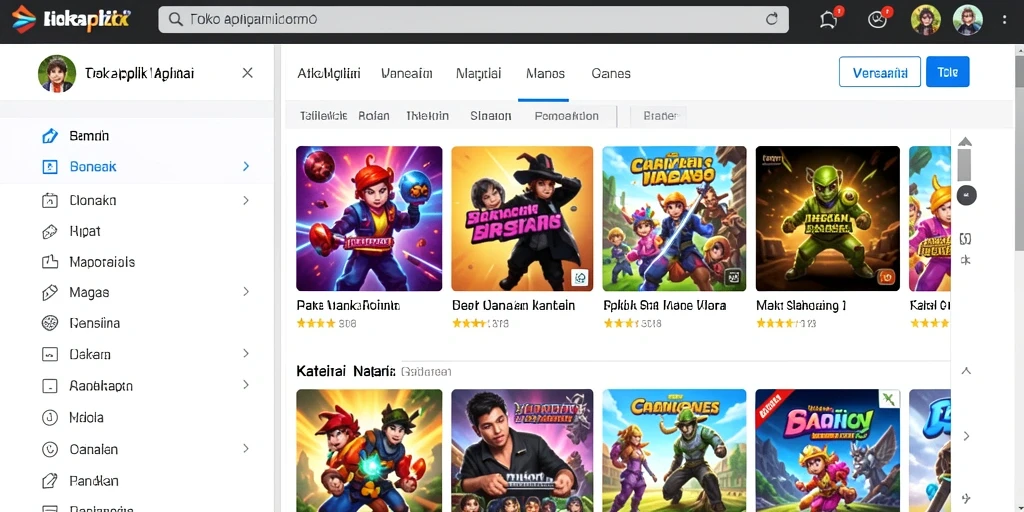Screen dimensions: 1024x512
Task: Click the blue Tole button
Action: pos(948,73)
